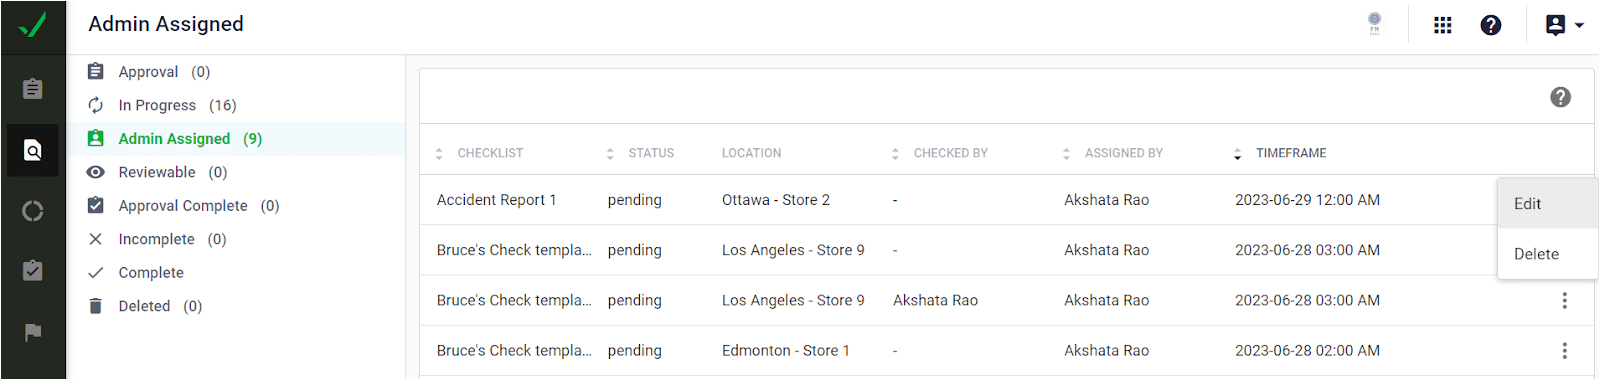Sort by STATUS column

click(640, 153)
